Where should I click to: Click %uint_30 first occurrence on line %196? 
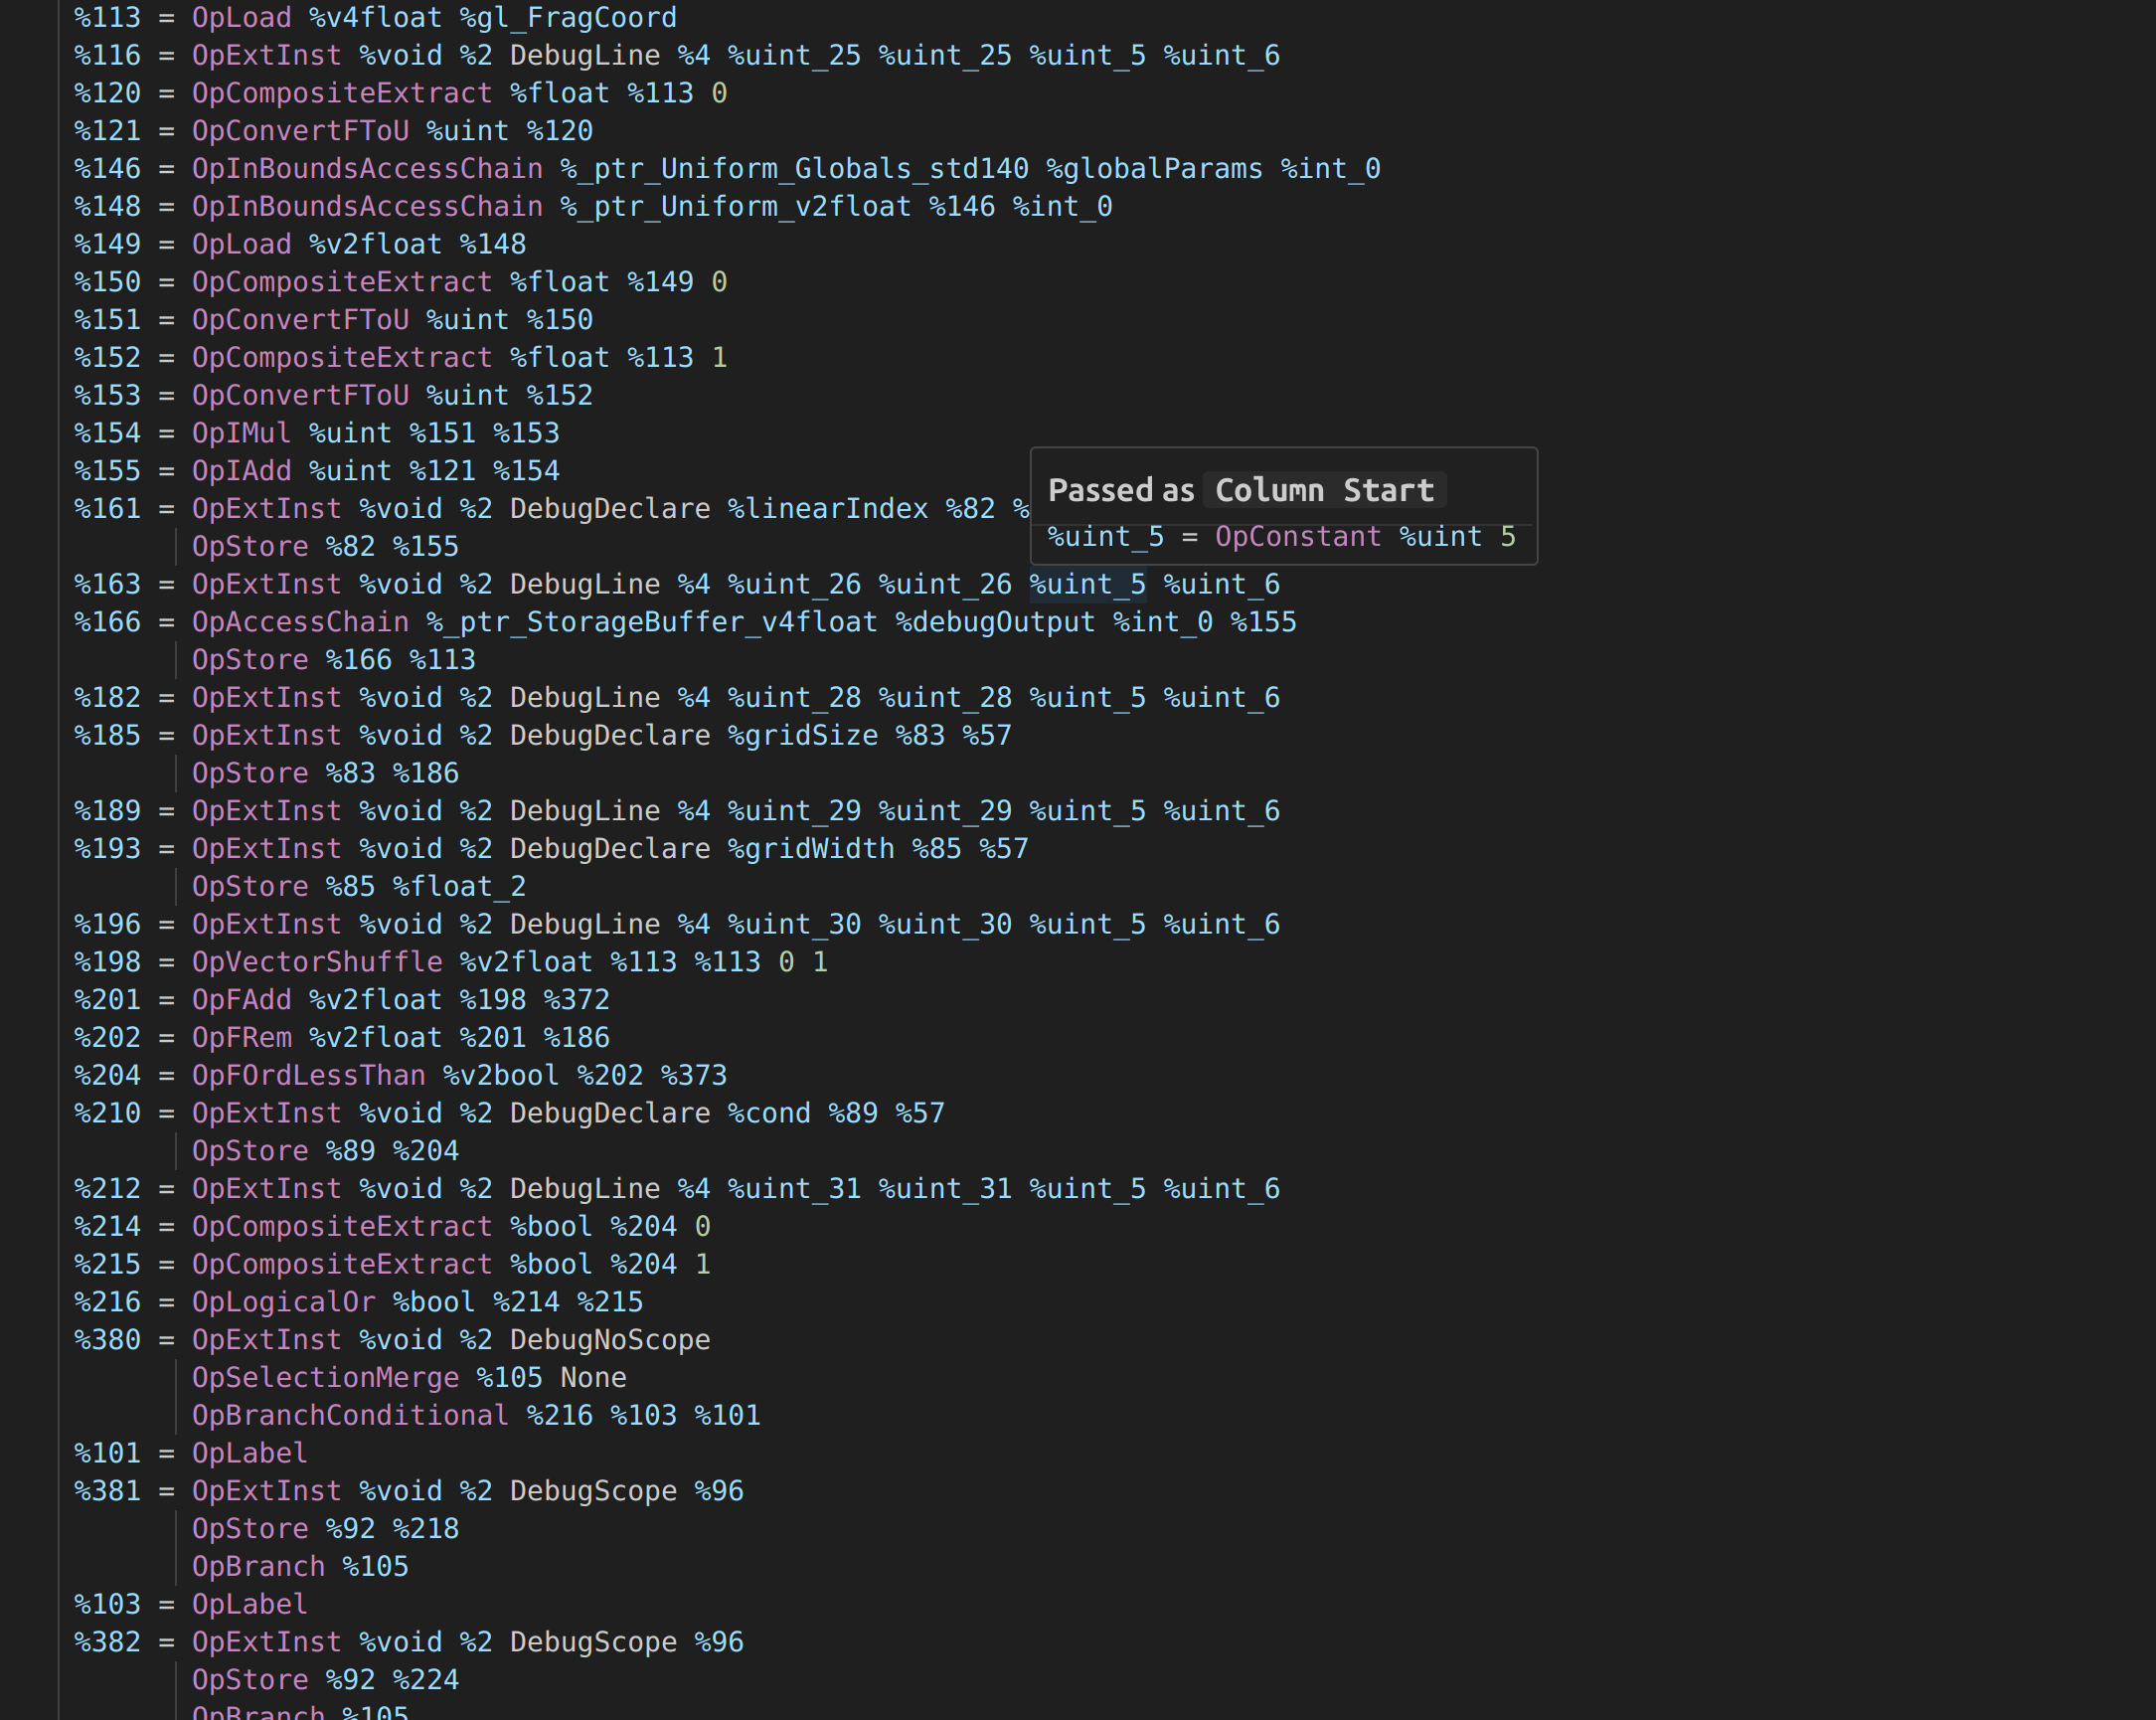(x=794, y=925)
